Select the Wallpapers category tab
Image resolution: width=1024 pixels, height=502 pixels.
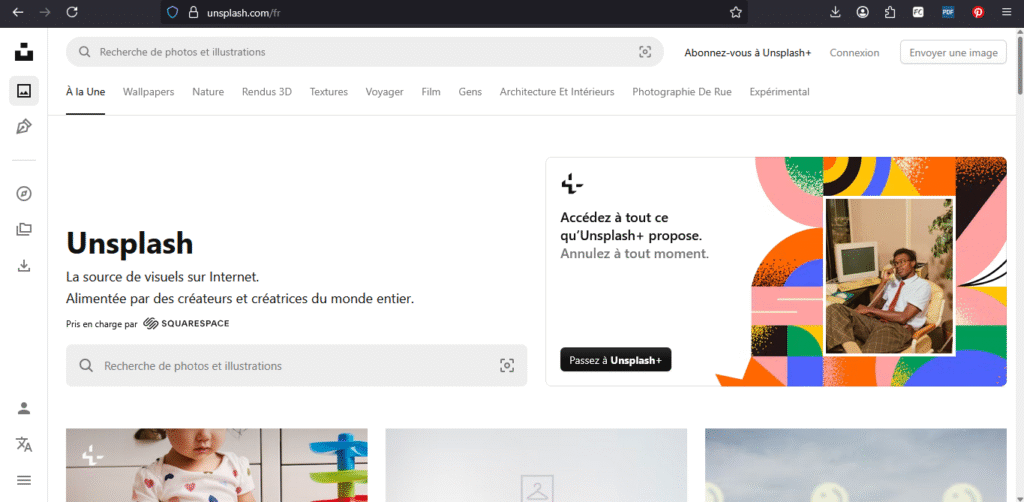(x=148, y=92)
